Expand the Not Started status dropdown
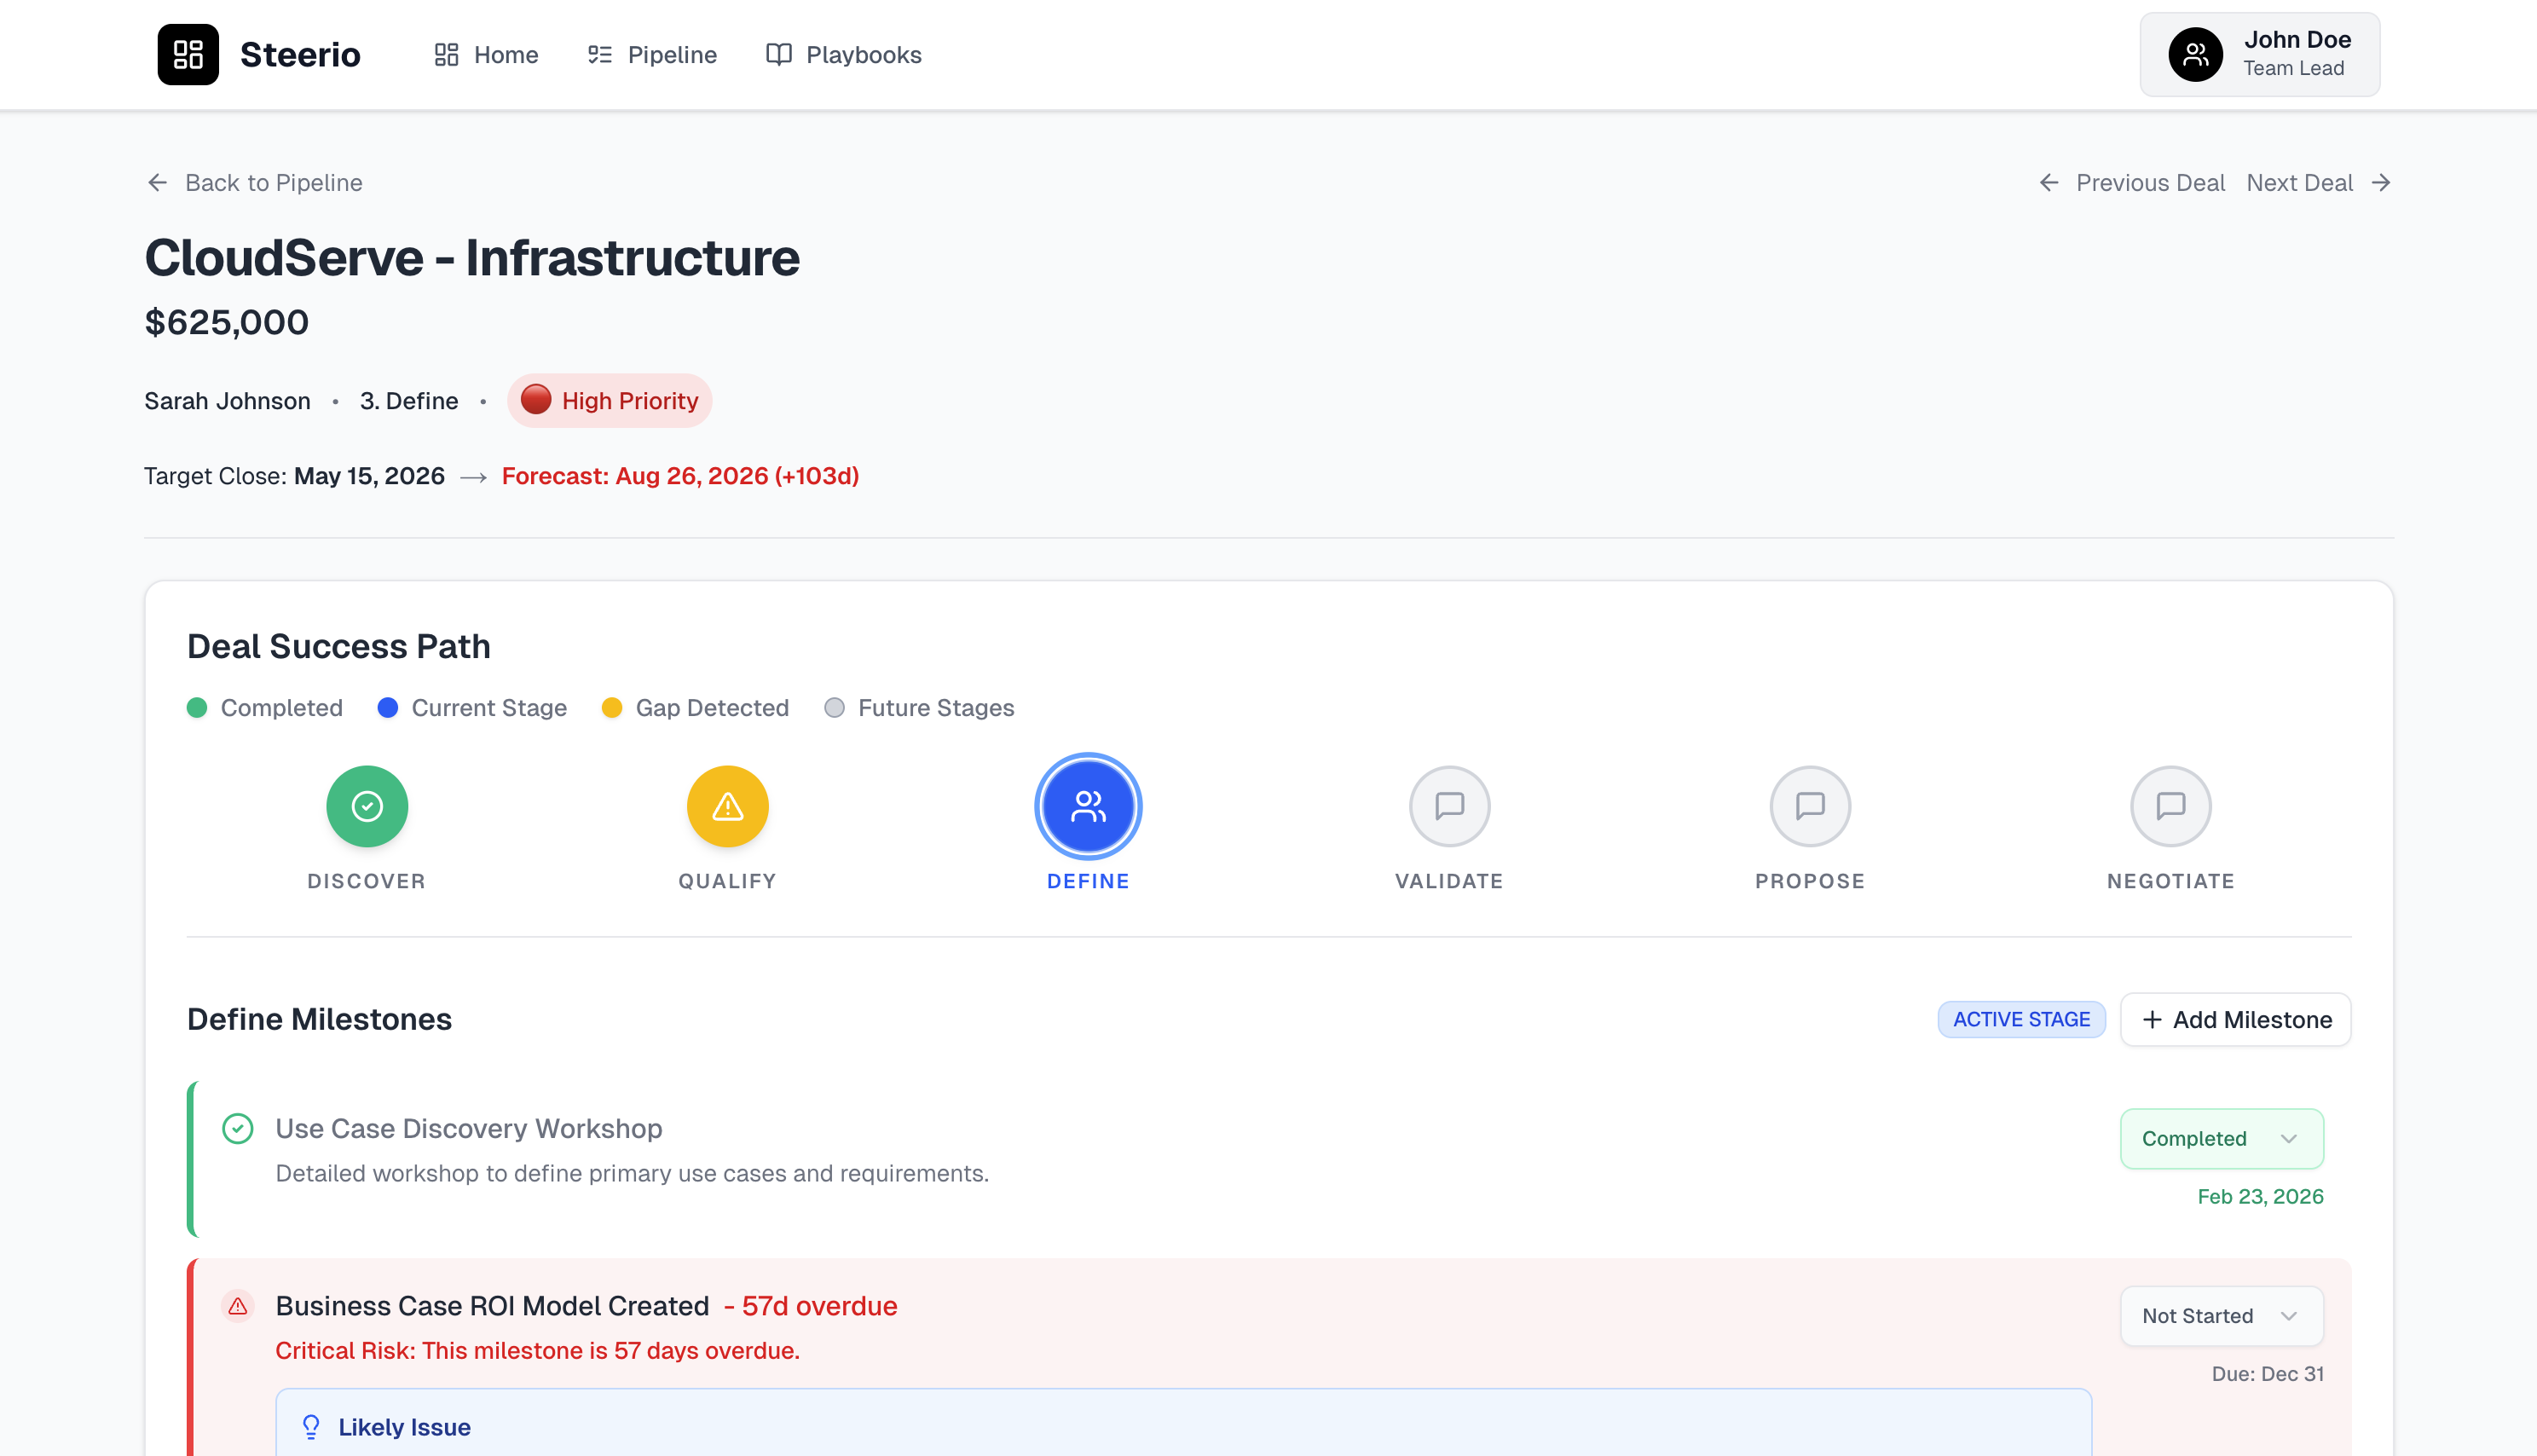Viewport: 2537px width, 1456px height. click(2221, 1316)
